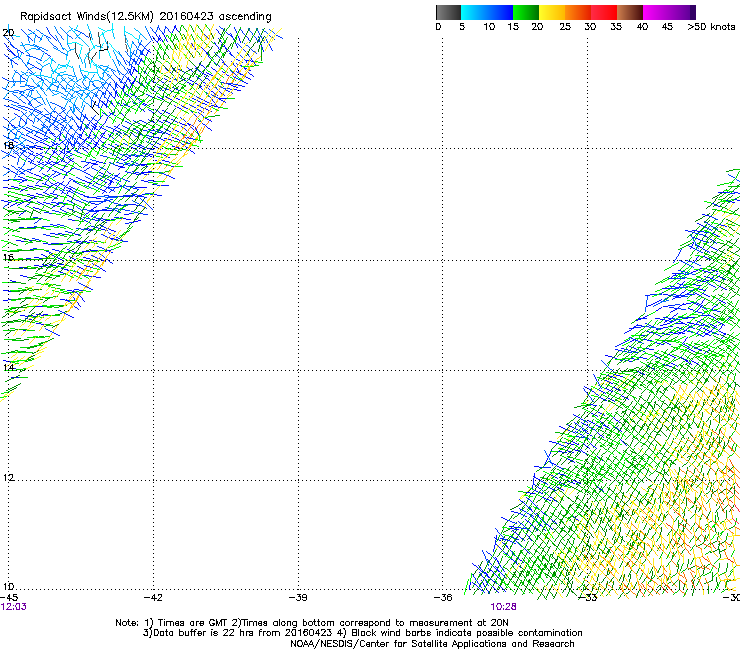Click the '>50 knots' legend label

tap(711, 27)
